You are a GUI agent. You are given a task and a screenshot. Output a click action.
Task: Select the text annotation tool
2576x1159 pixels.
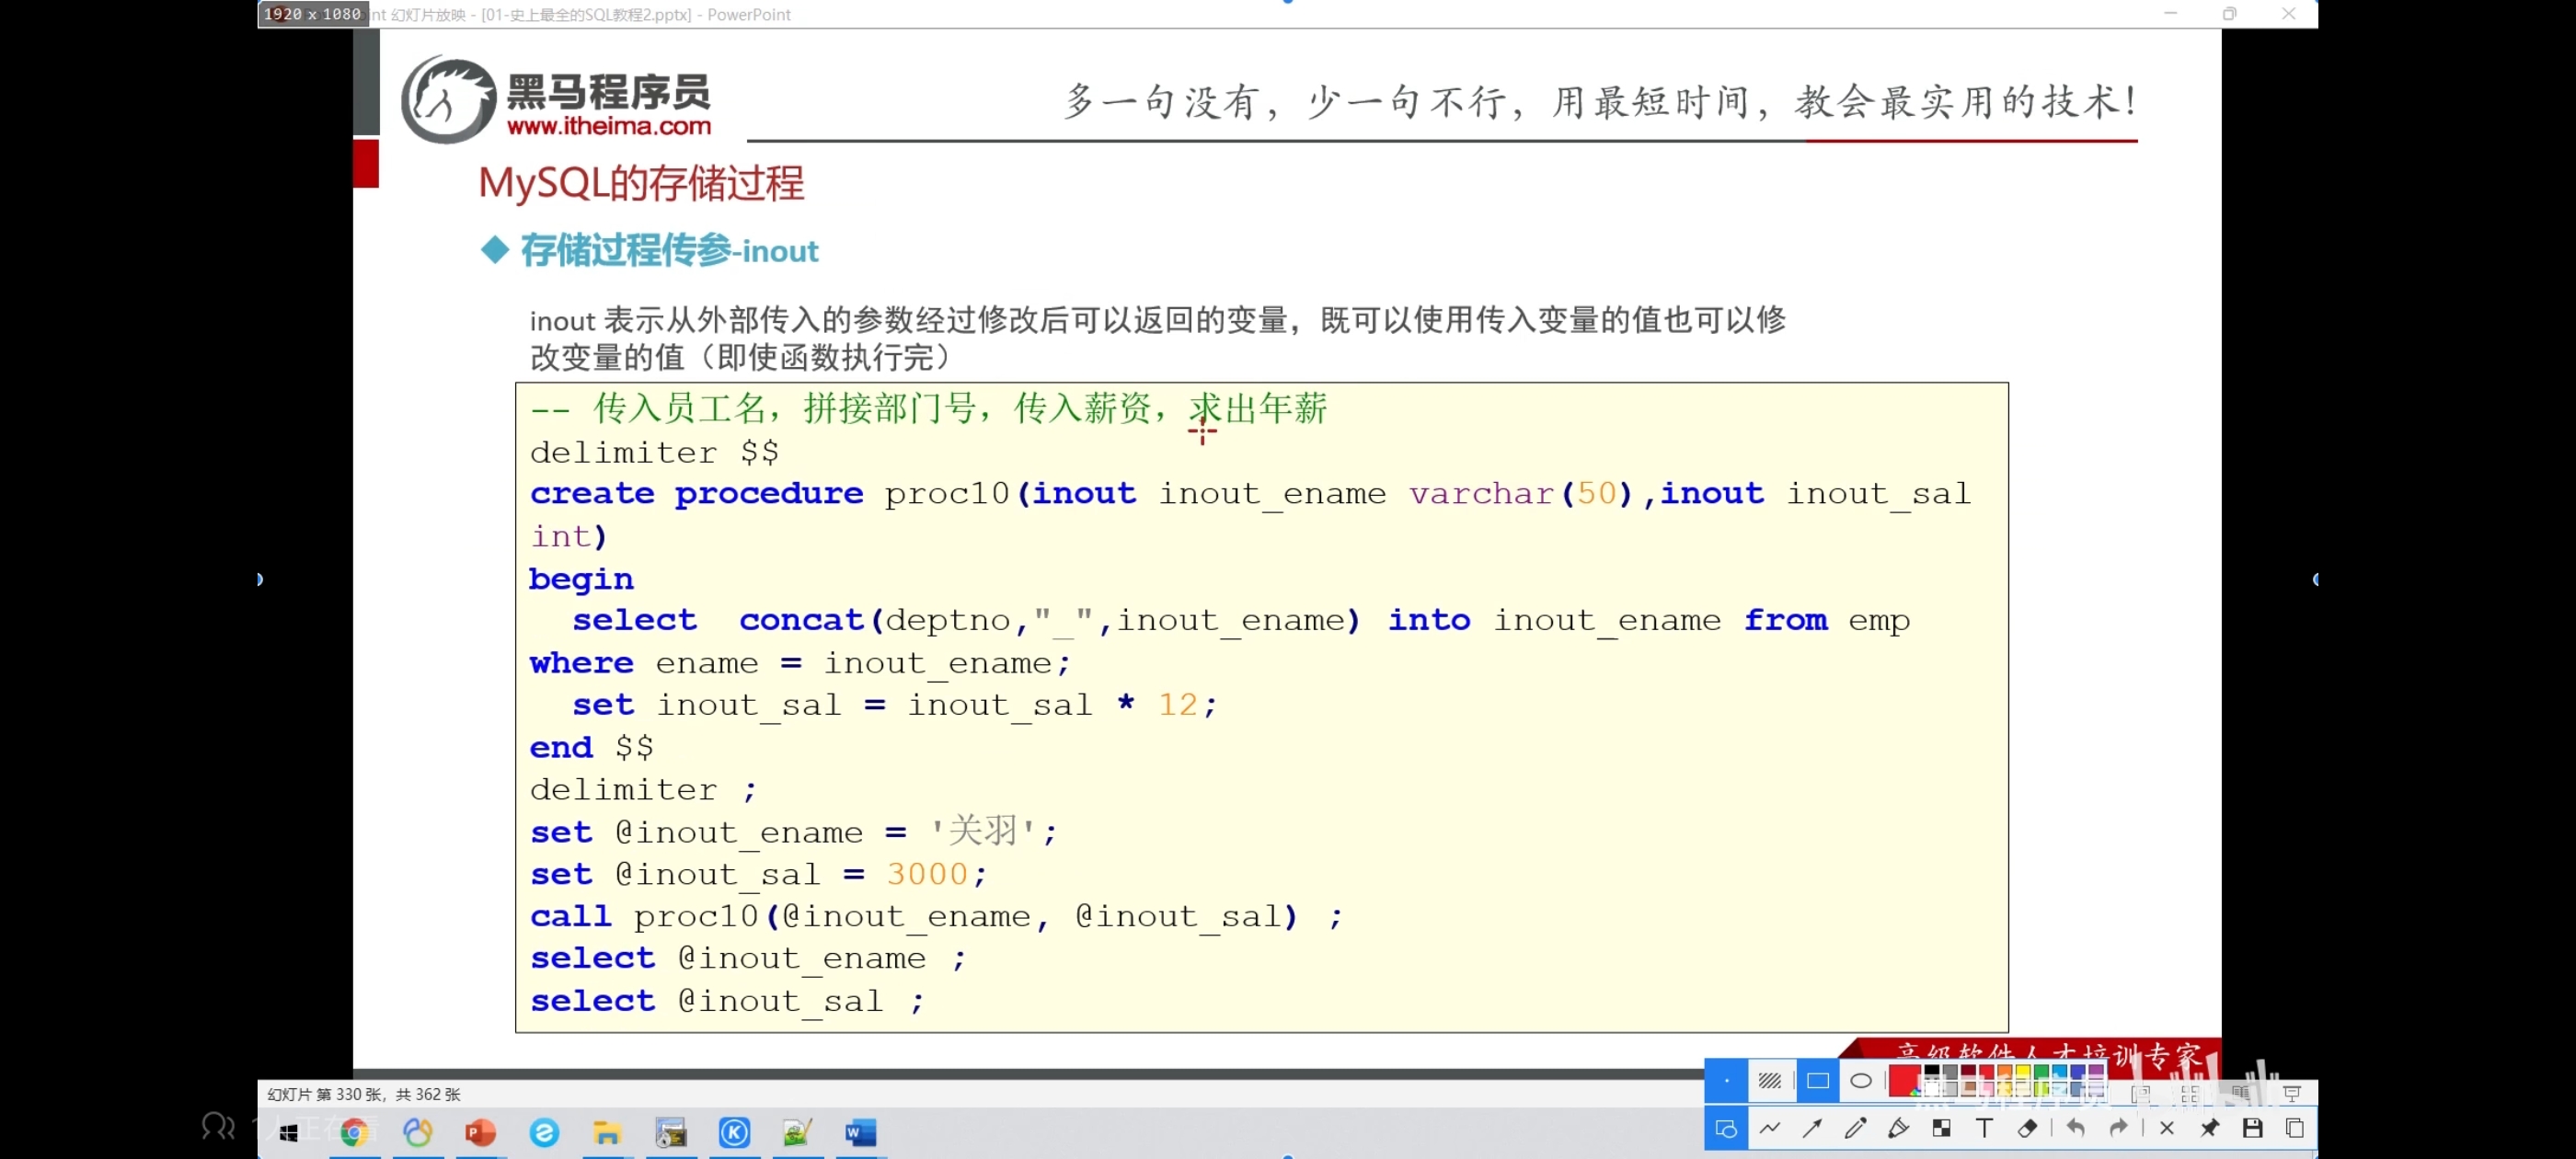(1984, 1129)
